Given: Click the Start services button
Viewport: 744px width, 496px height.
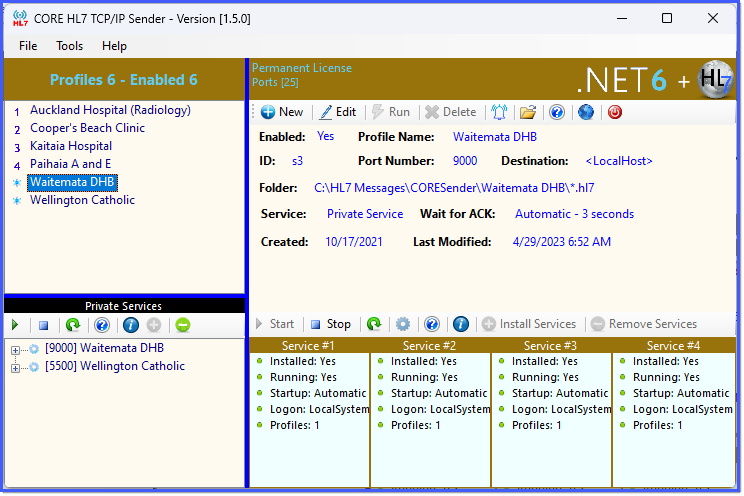Looking at the screenshot, I should click(x=275, y=325).
